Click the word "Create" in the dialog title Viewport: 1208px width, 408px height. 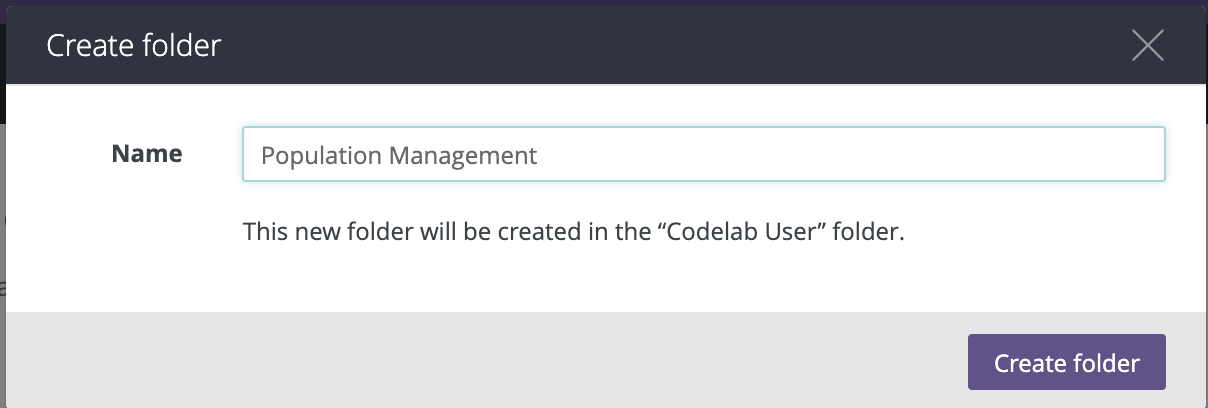88,46
